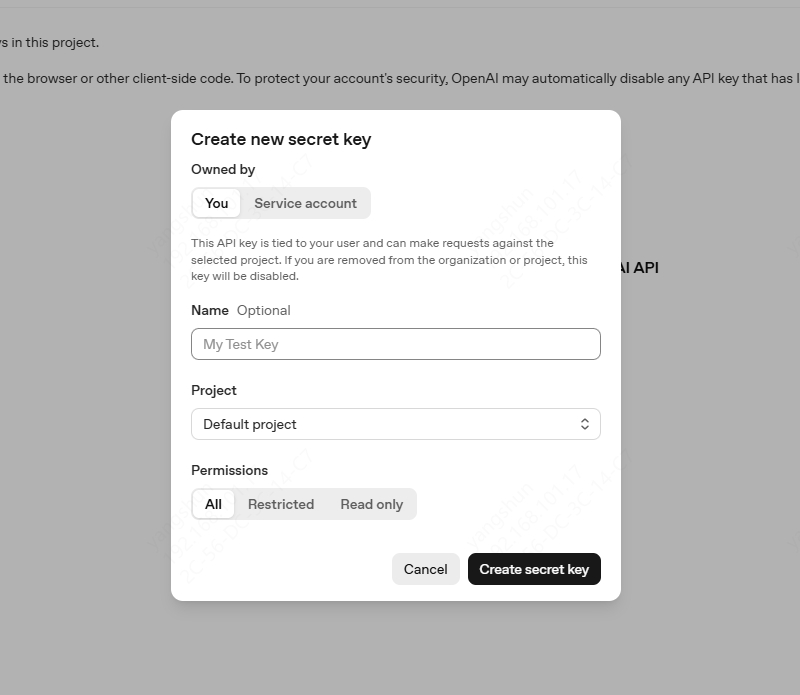Image resolution: width=800 pixels, height=695 pixels.
Task: Expand the "Default project" selection menu
Action: (x=395, y=424)
